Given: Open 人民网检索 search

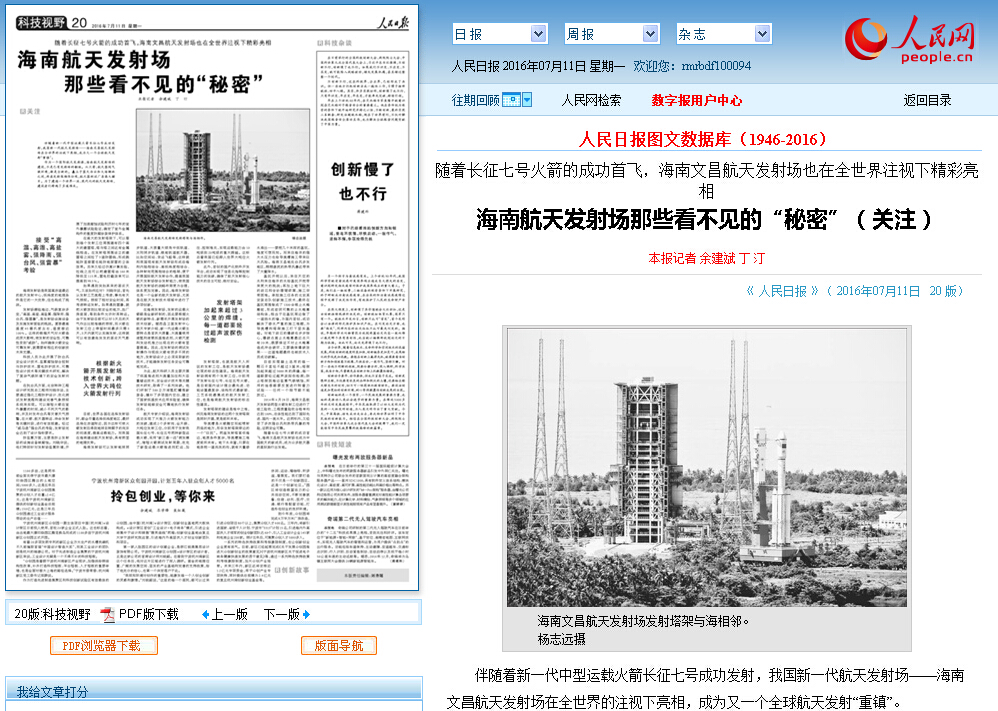Looking at the screenshot, I should point(591,100).
